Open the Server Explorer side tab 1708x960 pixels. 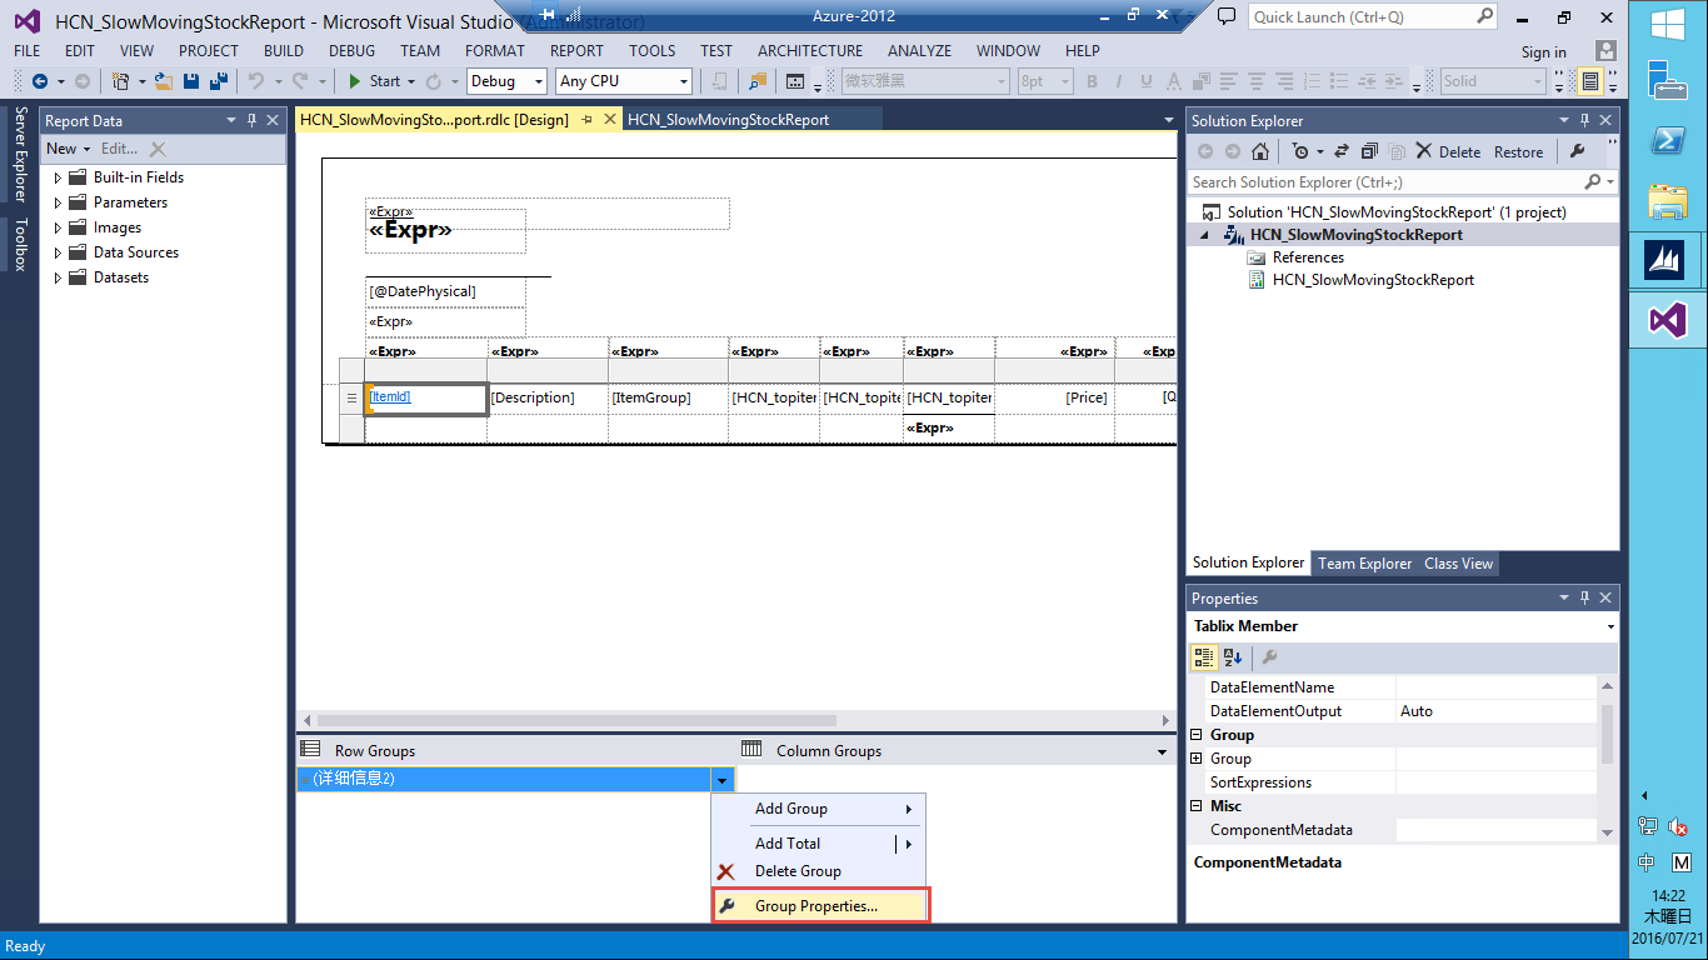(19, 155)
